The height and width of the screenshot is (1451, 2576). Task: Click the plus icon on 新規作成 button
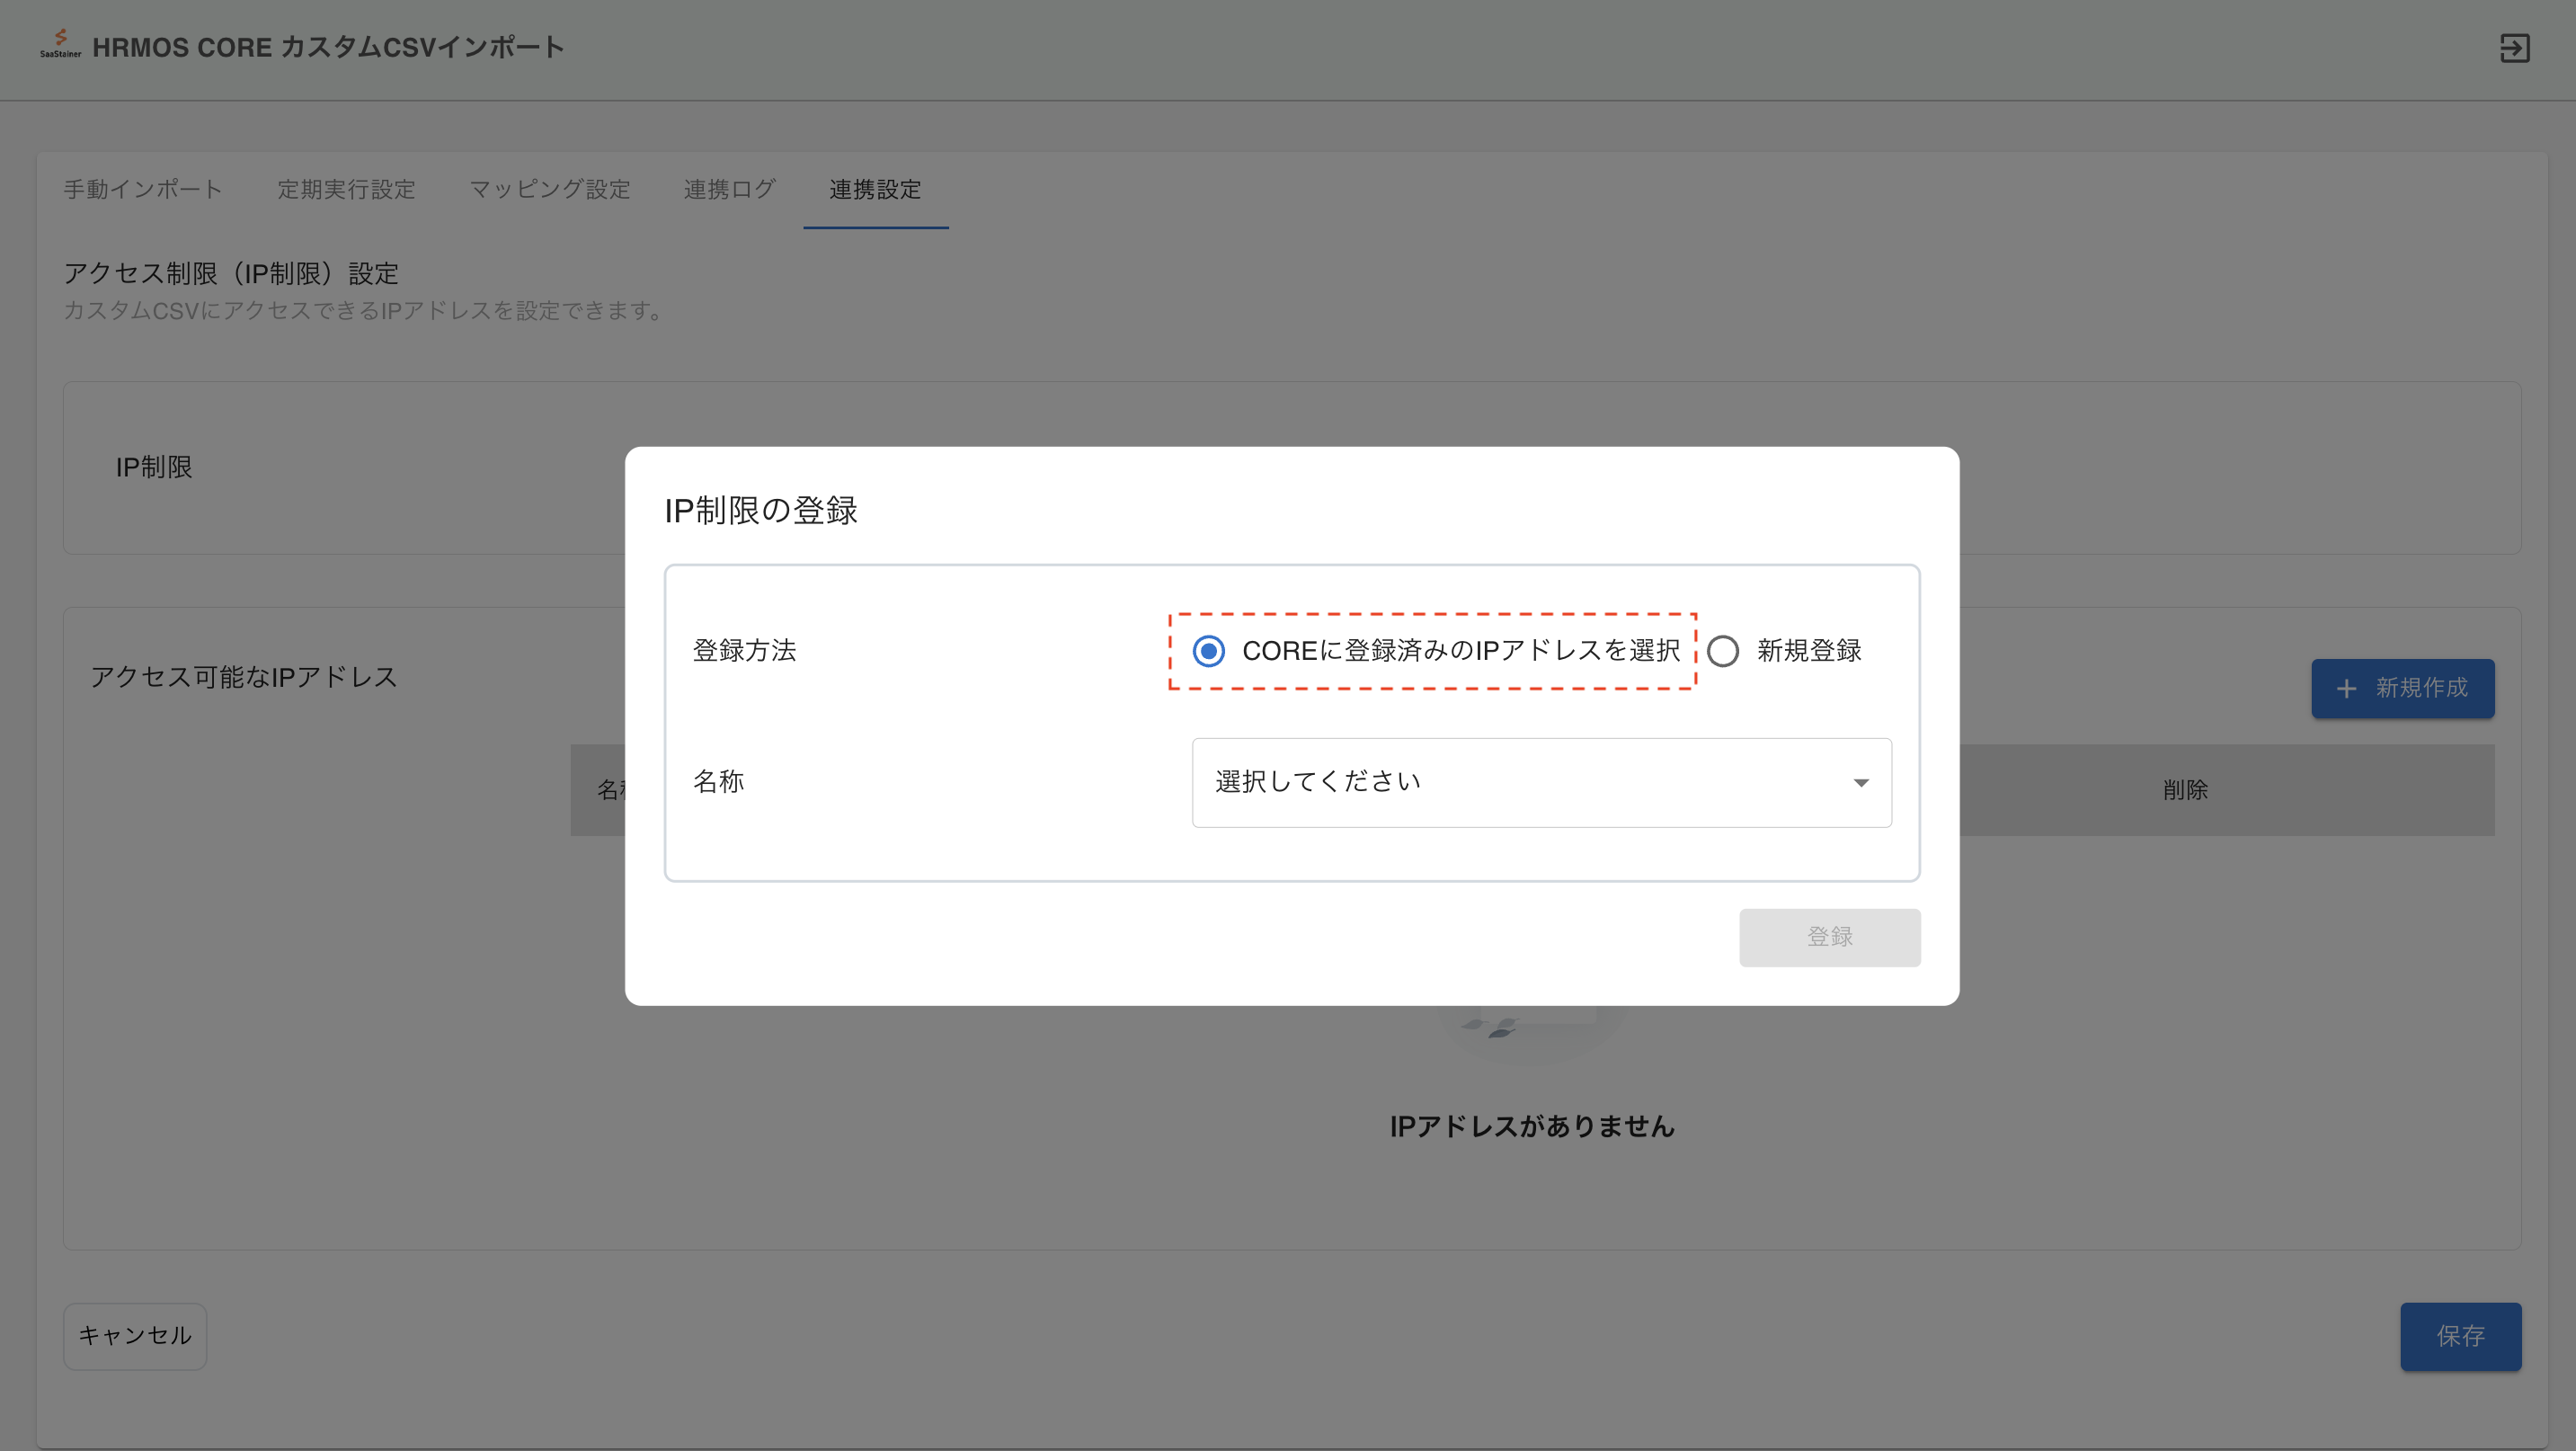[2346, 689]
